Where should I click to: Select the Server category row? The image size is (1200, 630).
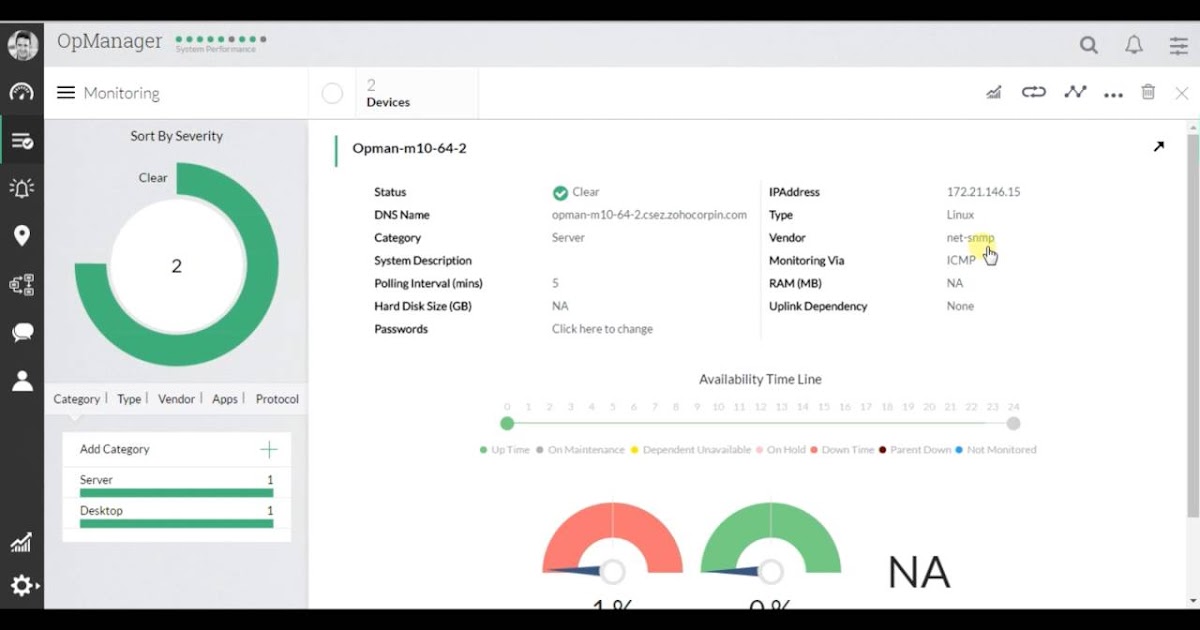176,485
